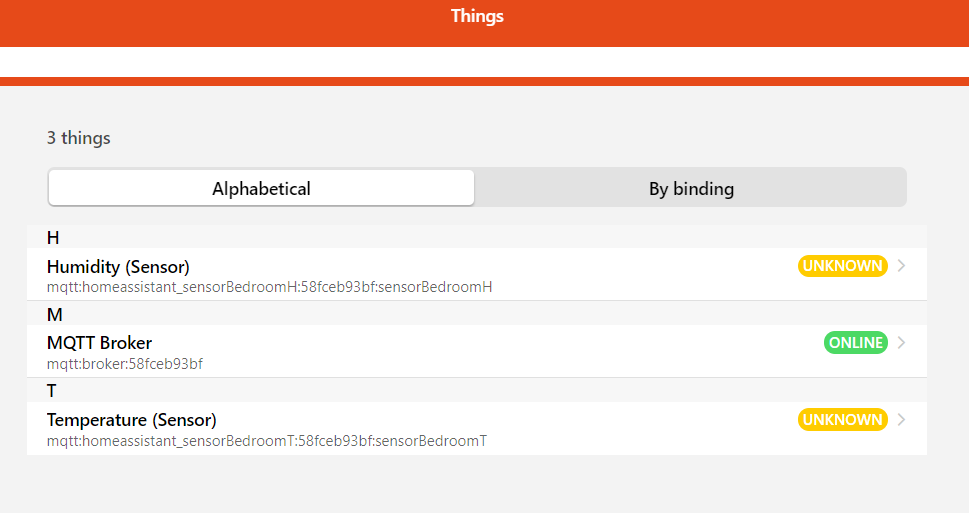Expand the Humidity (Sensor) row chevron
This screenshot has height=513, width=969.
point(902,266)
